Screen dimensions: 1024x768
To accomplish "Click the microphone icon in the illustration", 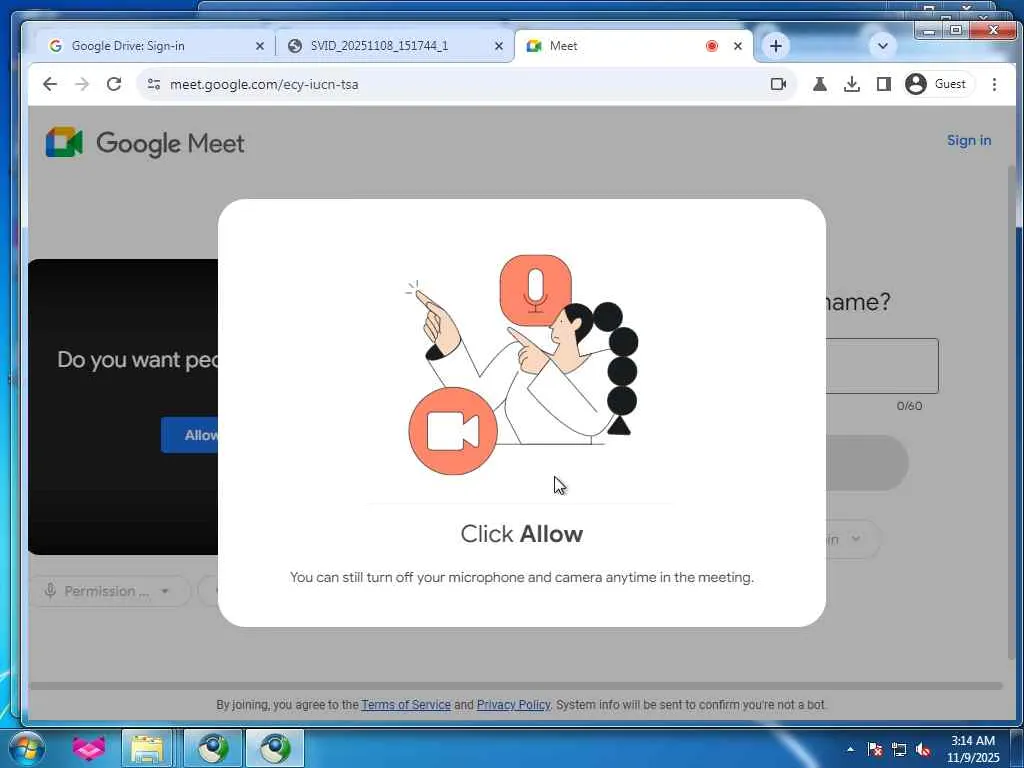I will [536, 290].
